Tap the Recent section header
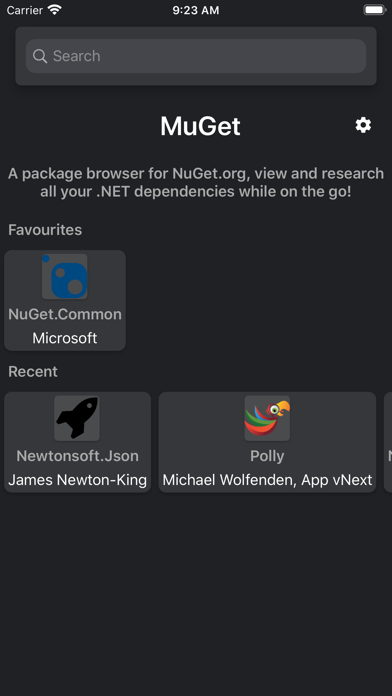 pos(33,372)
